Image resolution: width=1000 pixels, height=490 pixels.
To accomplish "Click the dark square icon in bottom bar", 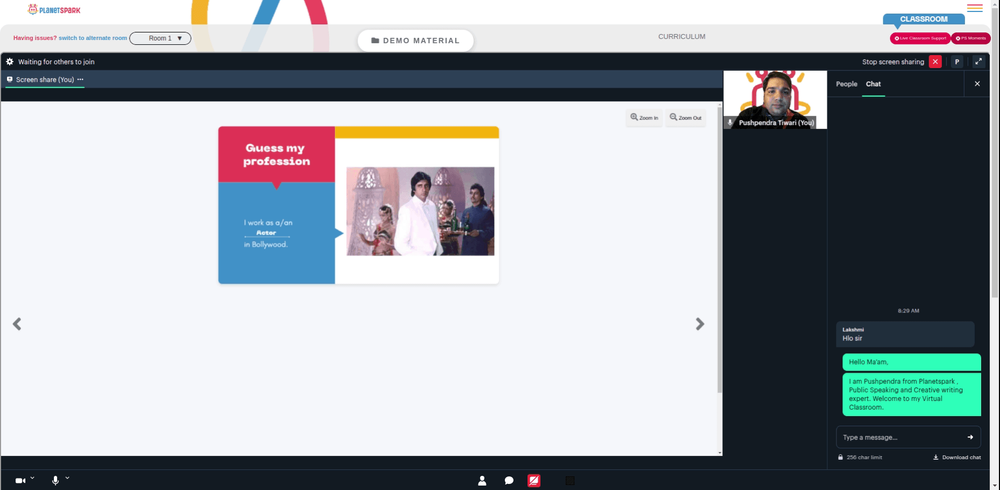I will (570, 480).
